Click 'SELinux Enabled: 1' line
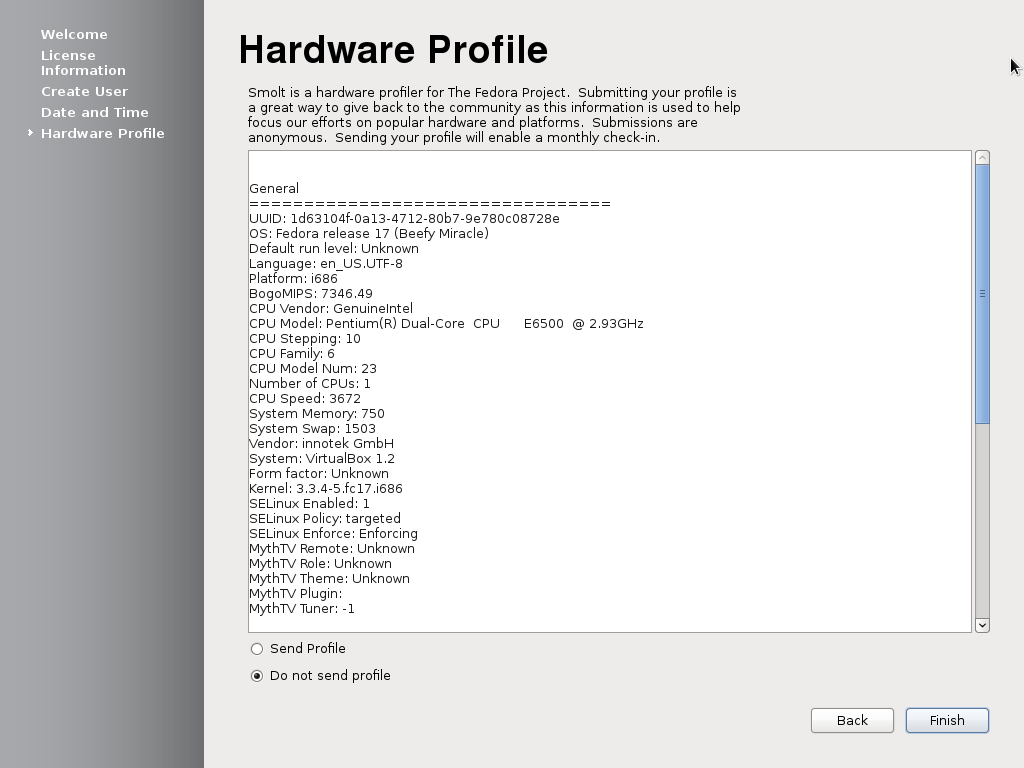This screenshot has width=1024, height=768. pyautogui.click(x=310, y=504)
